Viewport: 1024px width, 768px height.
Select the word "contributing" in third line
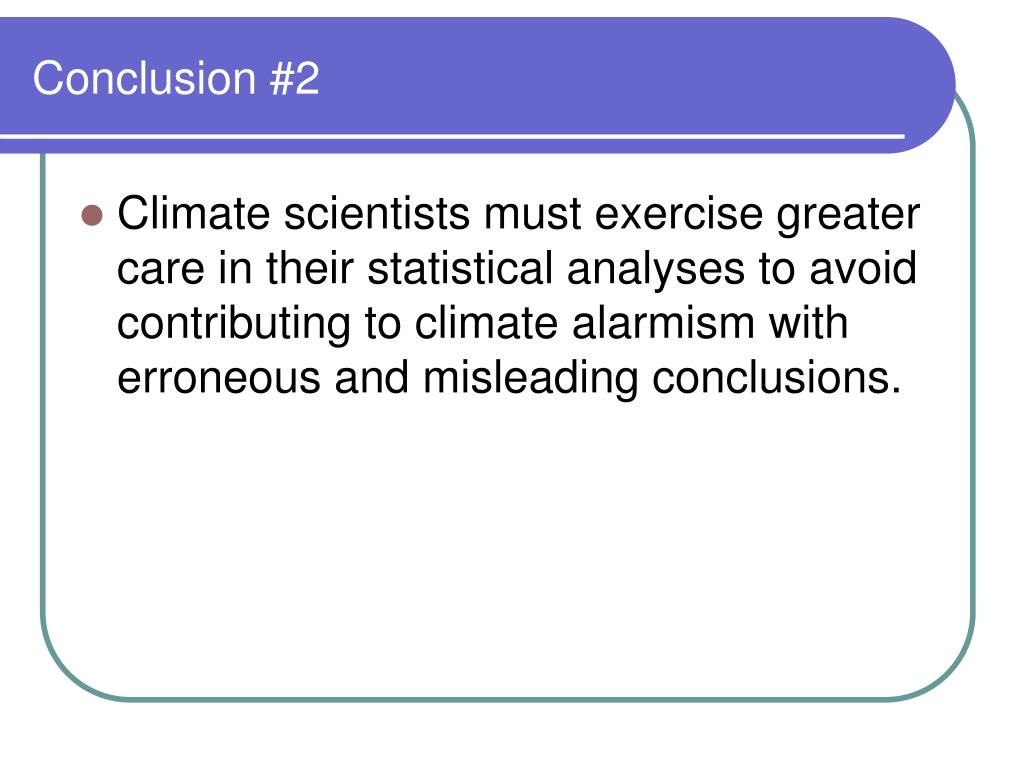234,325
